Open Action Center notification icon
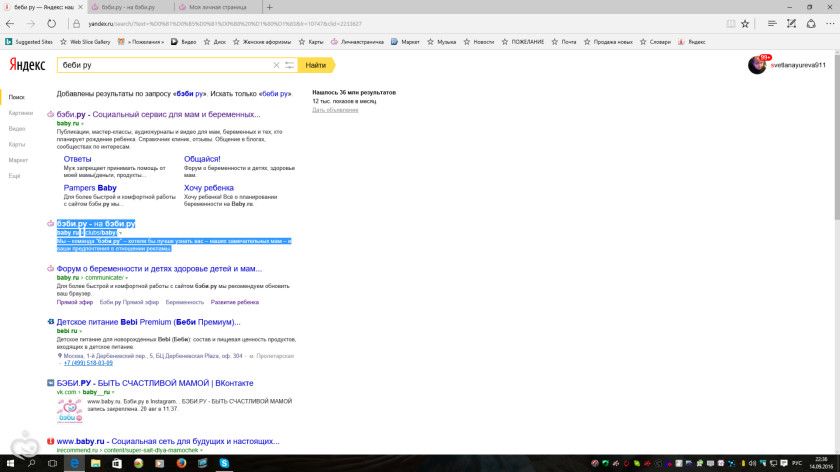Screen dimensions: 840x472 tap(784, 463)
